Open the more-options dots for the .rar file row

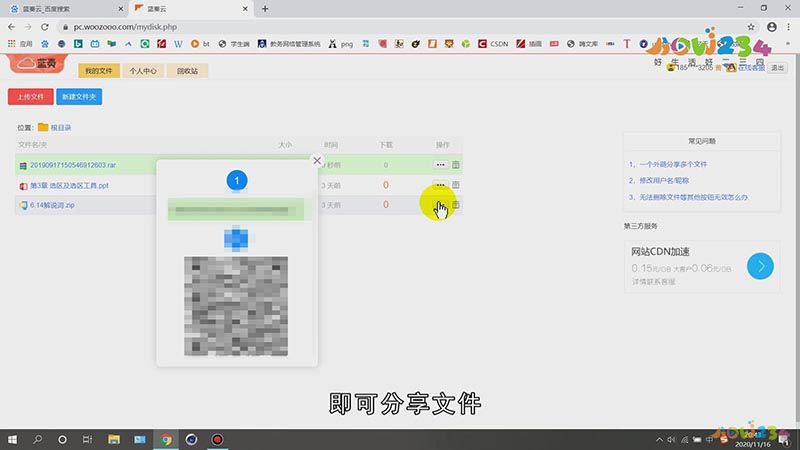[440, 165]
